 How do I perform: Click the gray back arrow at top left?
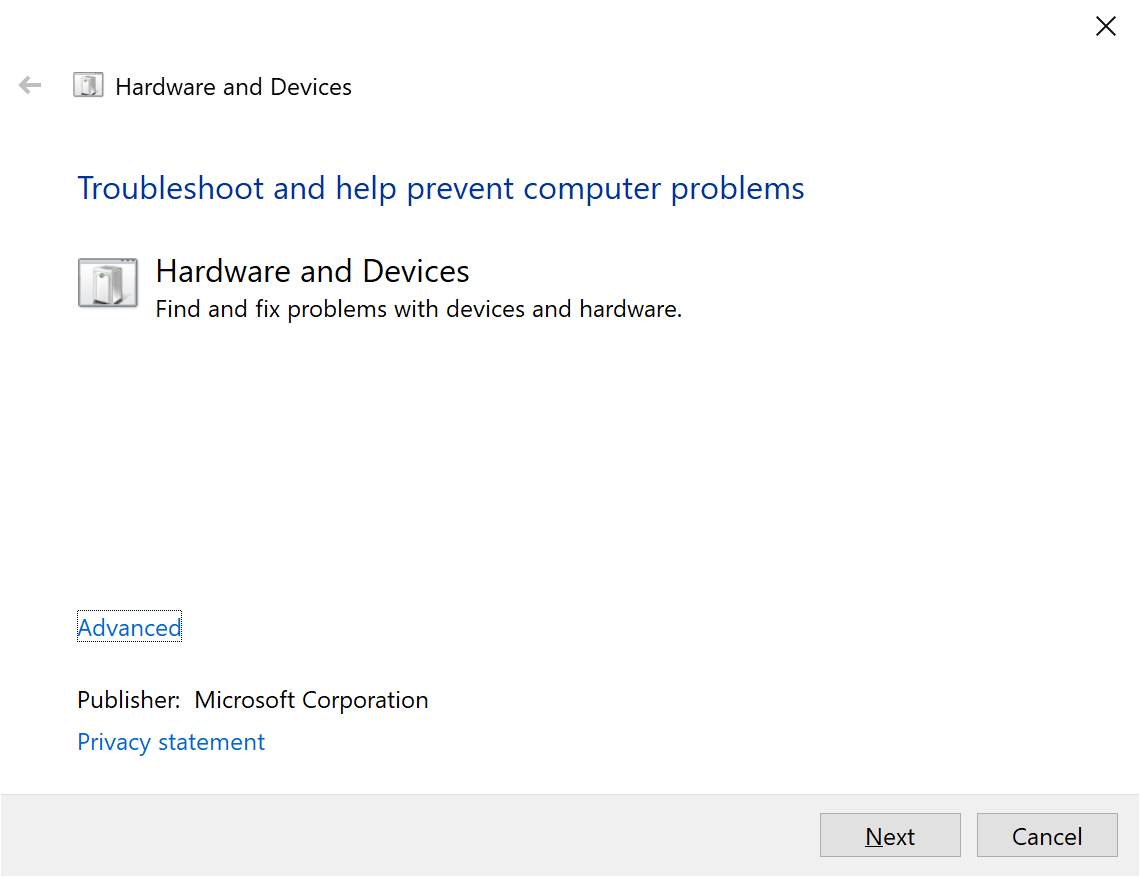tap(29, 85)
